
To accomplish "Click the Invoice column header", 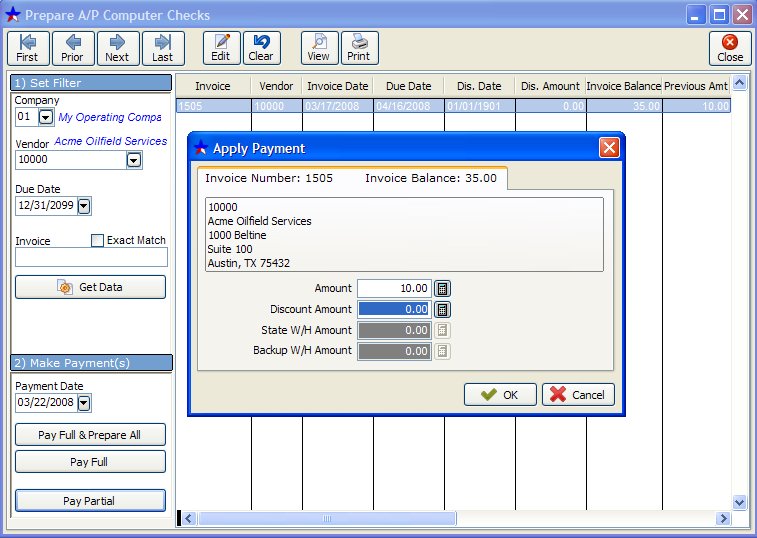I will pyautogui.click(x=213, y=86).
